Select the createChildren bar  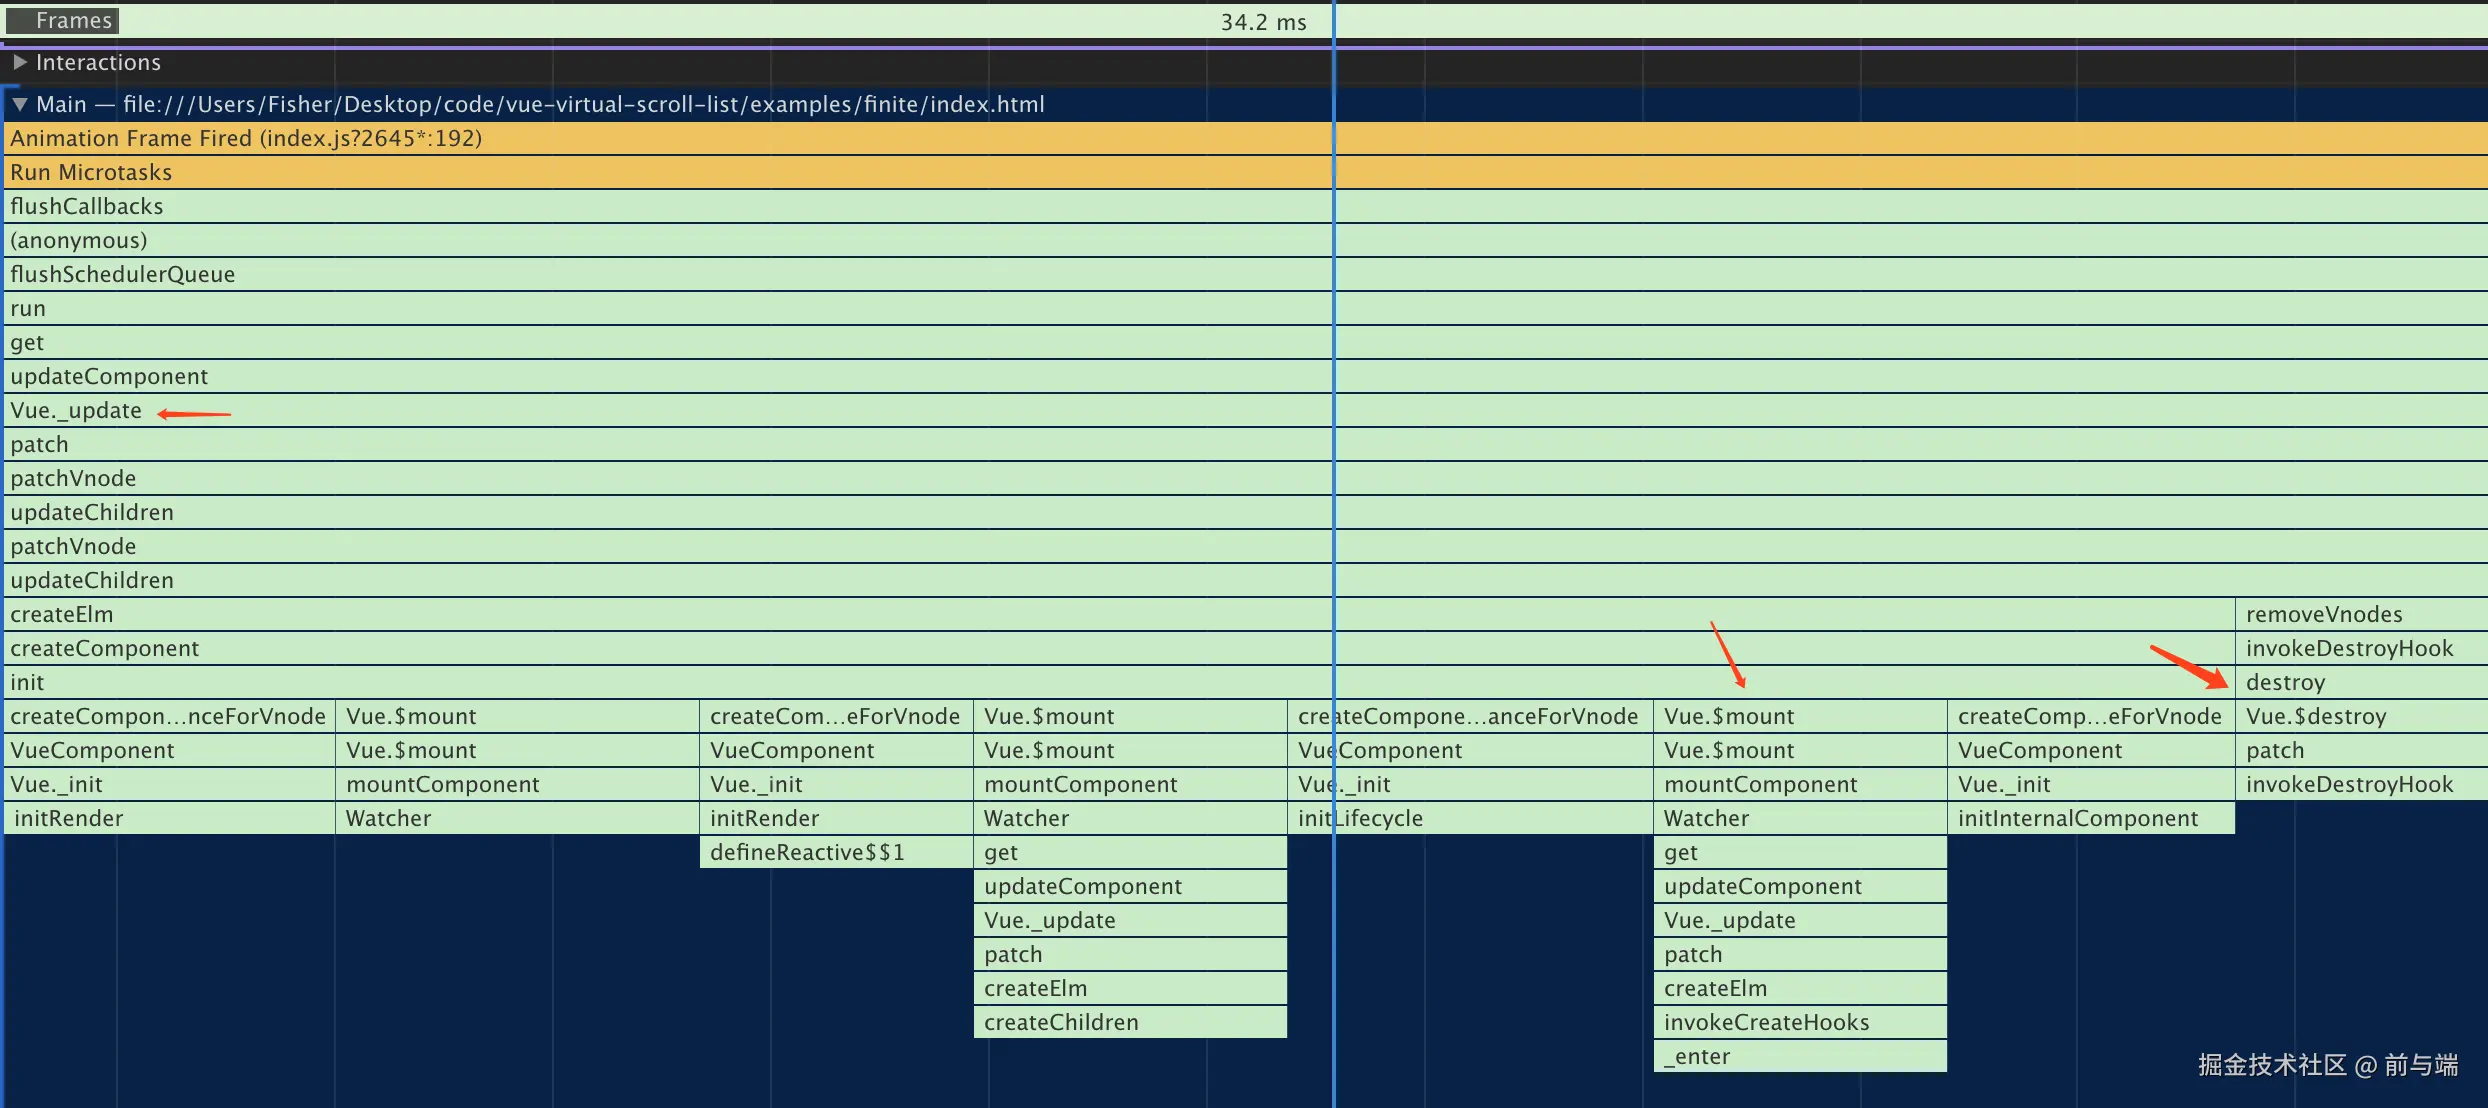click(1061, 1022)
